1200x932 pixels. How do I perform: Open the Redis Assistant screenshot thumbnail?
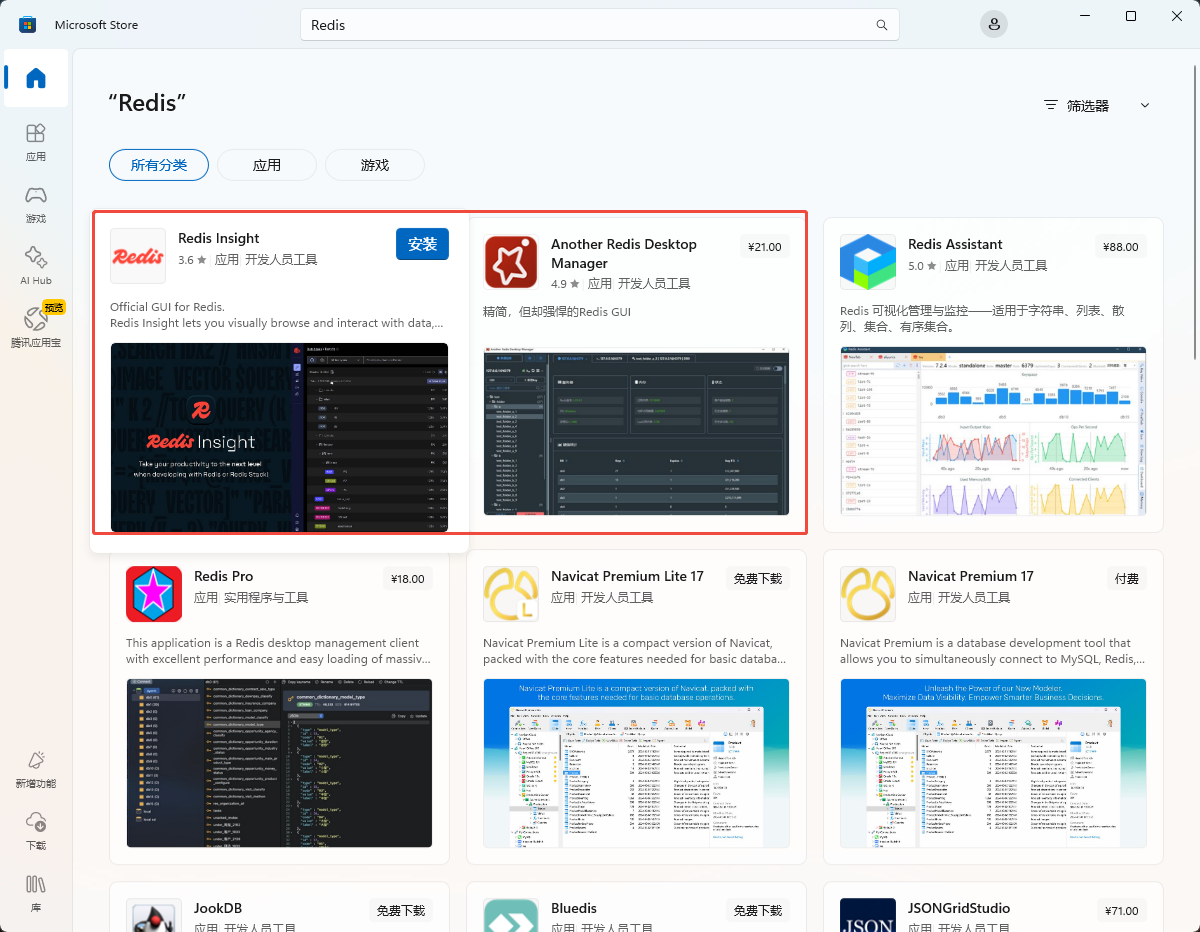(x=993, y=431)
